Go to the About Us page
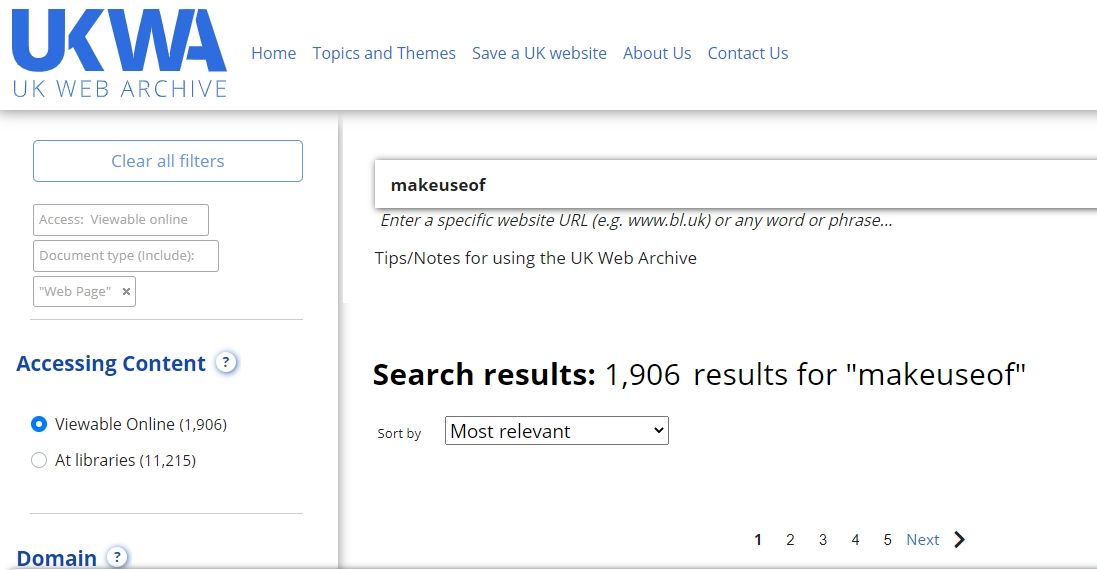1097x570 pixels. 657,53
